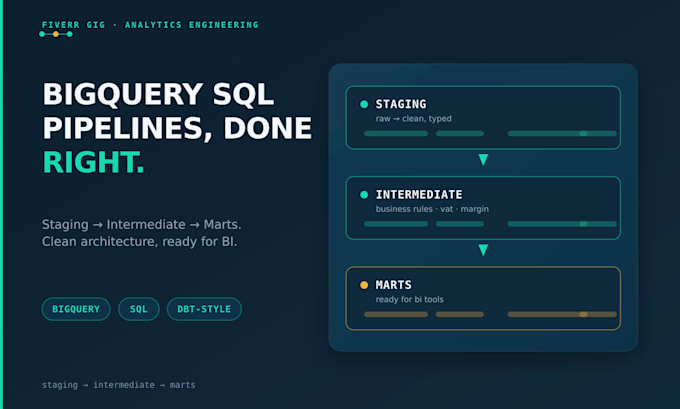The width and height of the screenshot is (680, 409).
Task: Click the down arrow between INTERMEDIATE and MARTS
Action: 483,250
